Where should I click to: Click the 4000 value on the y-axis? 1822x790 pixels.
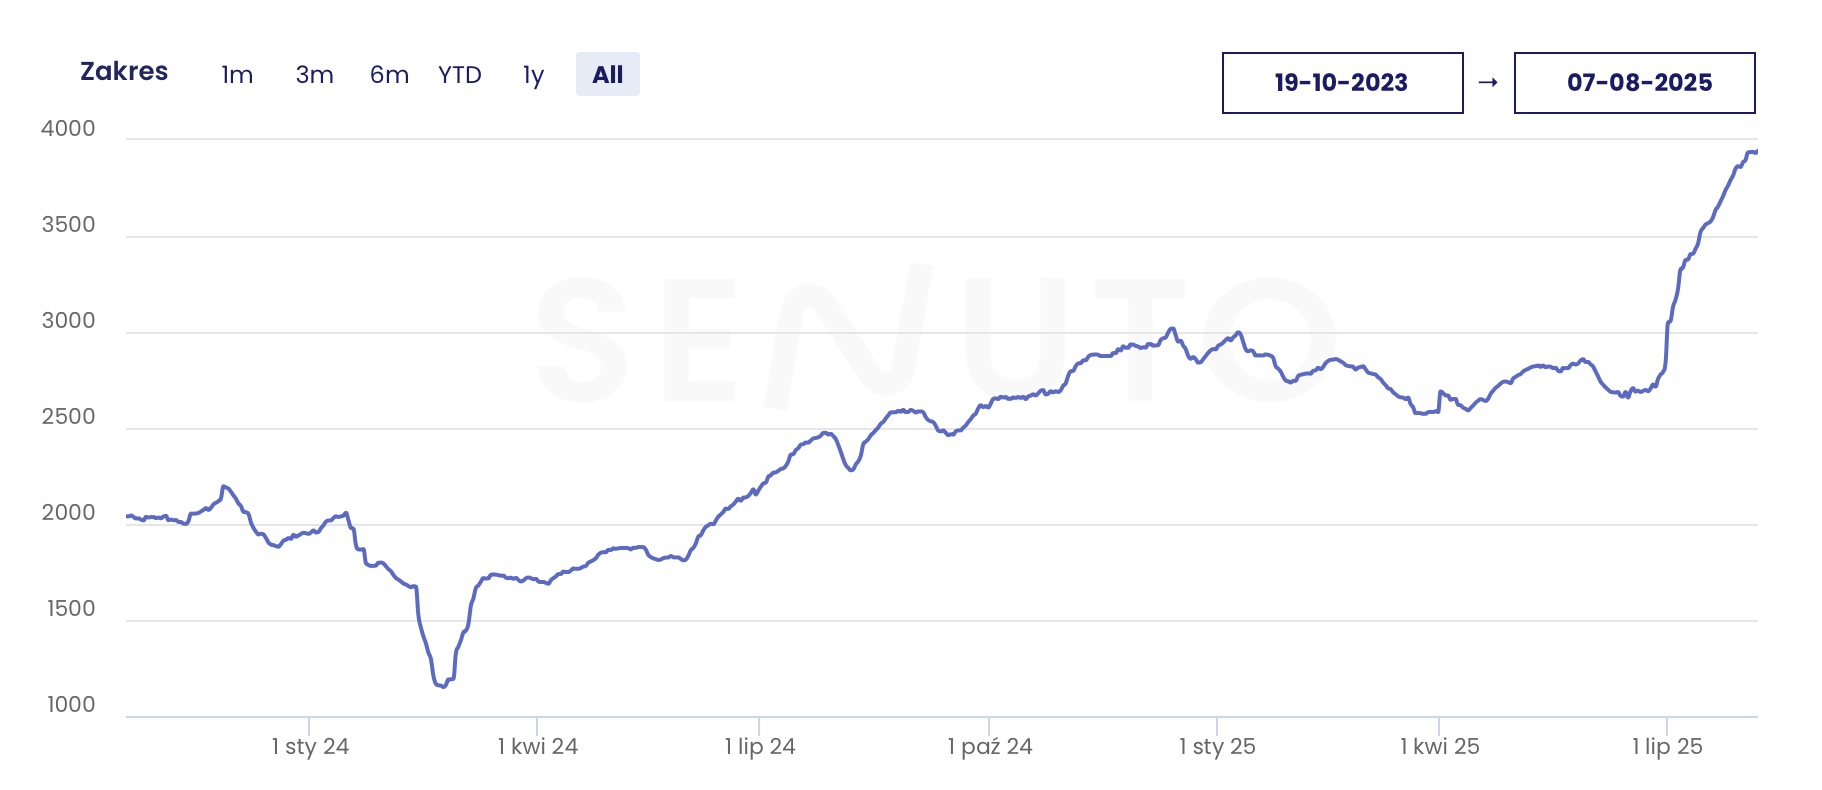[68, 129]
